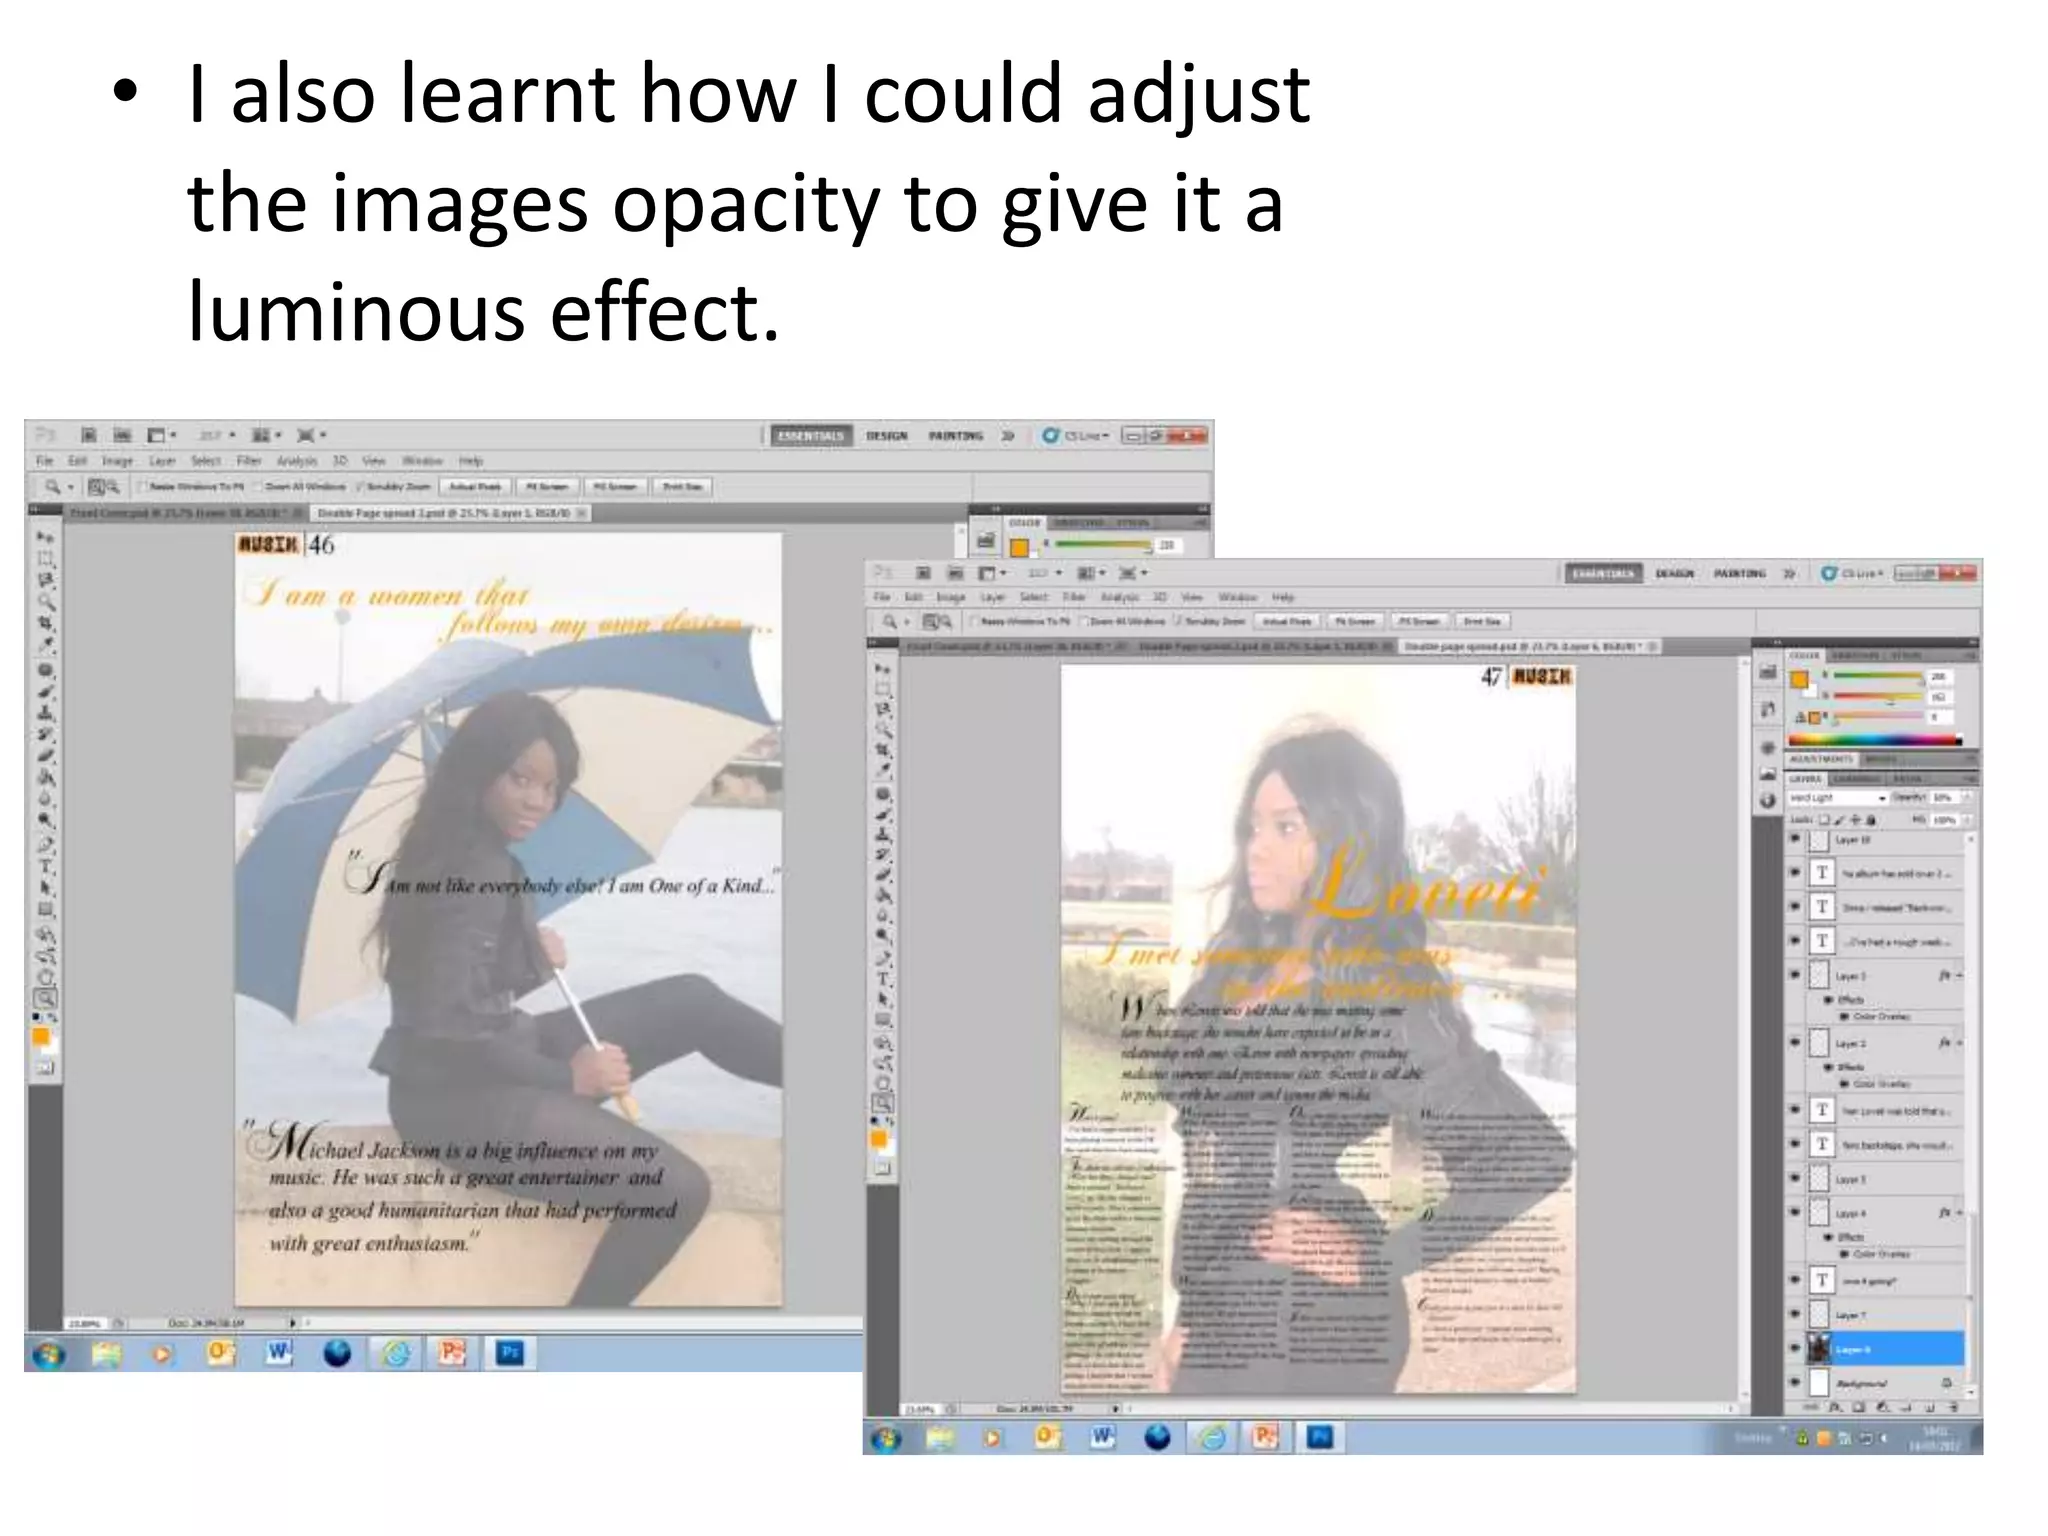The height and width of the screenshot is (1536, 2048).
Task: Toggle Scrubby Zoom checkbox in right window
Action: (x=1179, y=621)
